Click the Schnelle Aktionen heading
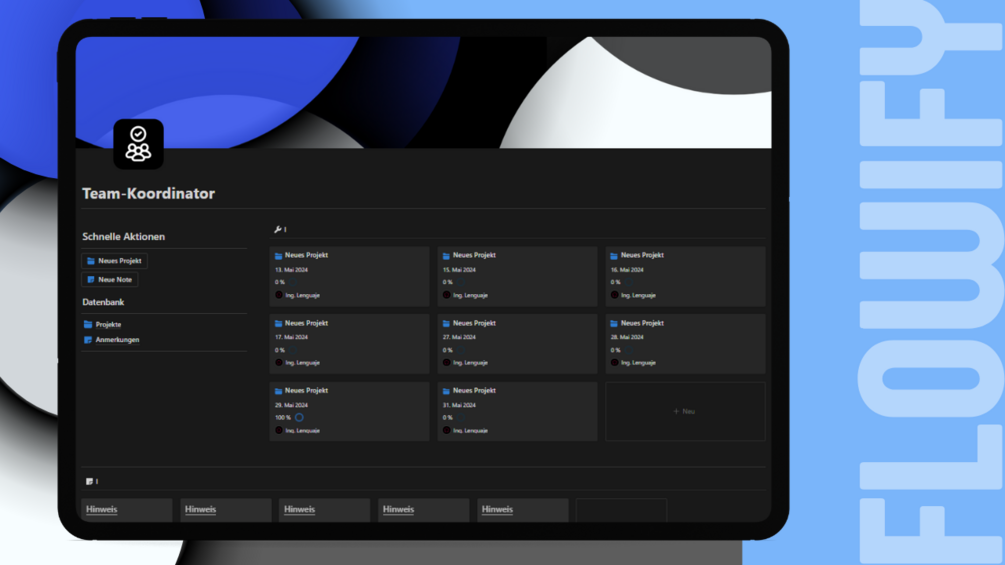The height and width of the screenshot is (565, 1005). pyautogui.click(x=124, y=236)
